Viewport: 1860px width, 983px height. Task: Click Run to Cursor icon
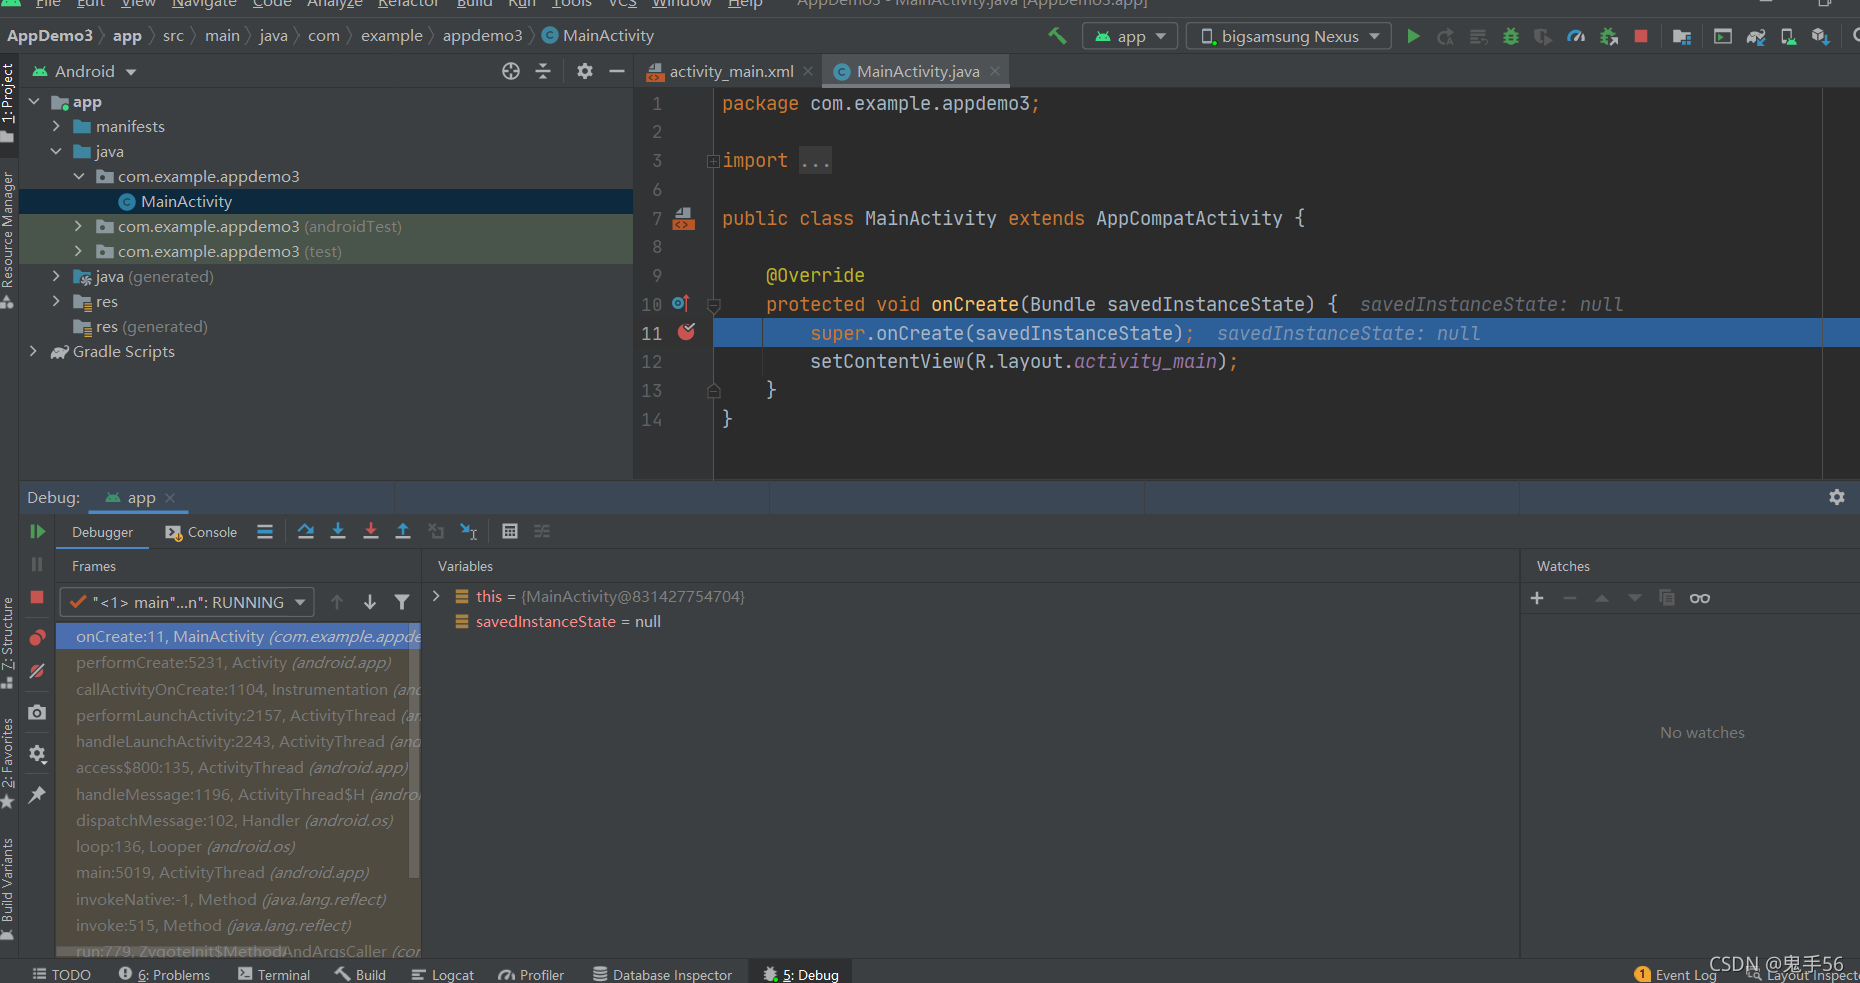click(x=468, y=531)
